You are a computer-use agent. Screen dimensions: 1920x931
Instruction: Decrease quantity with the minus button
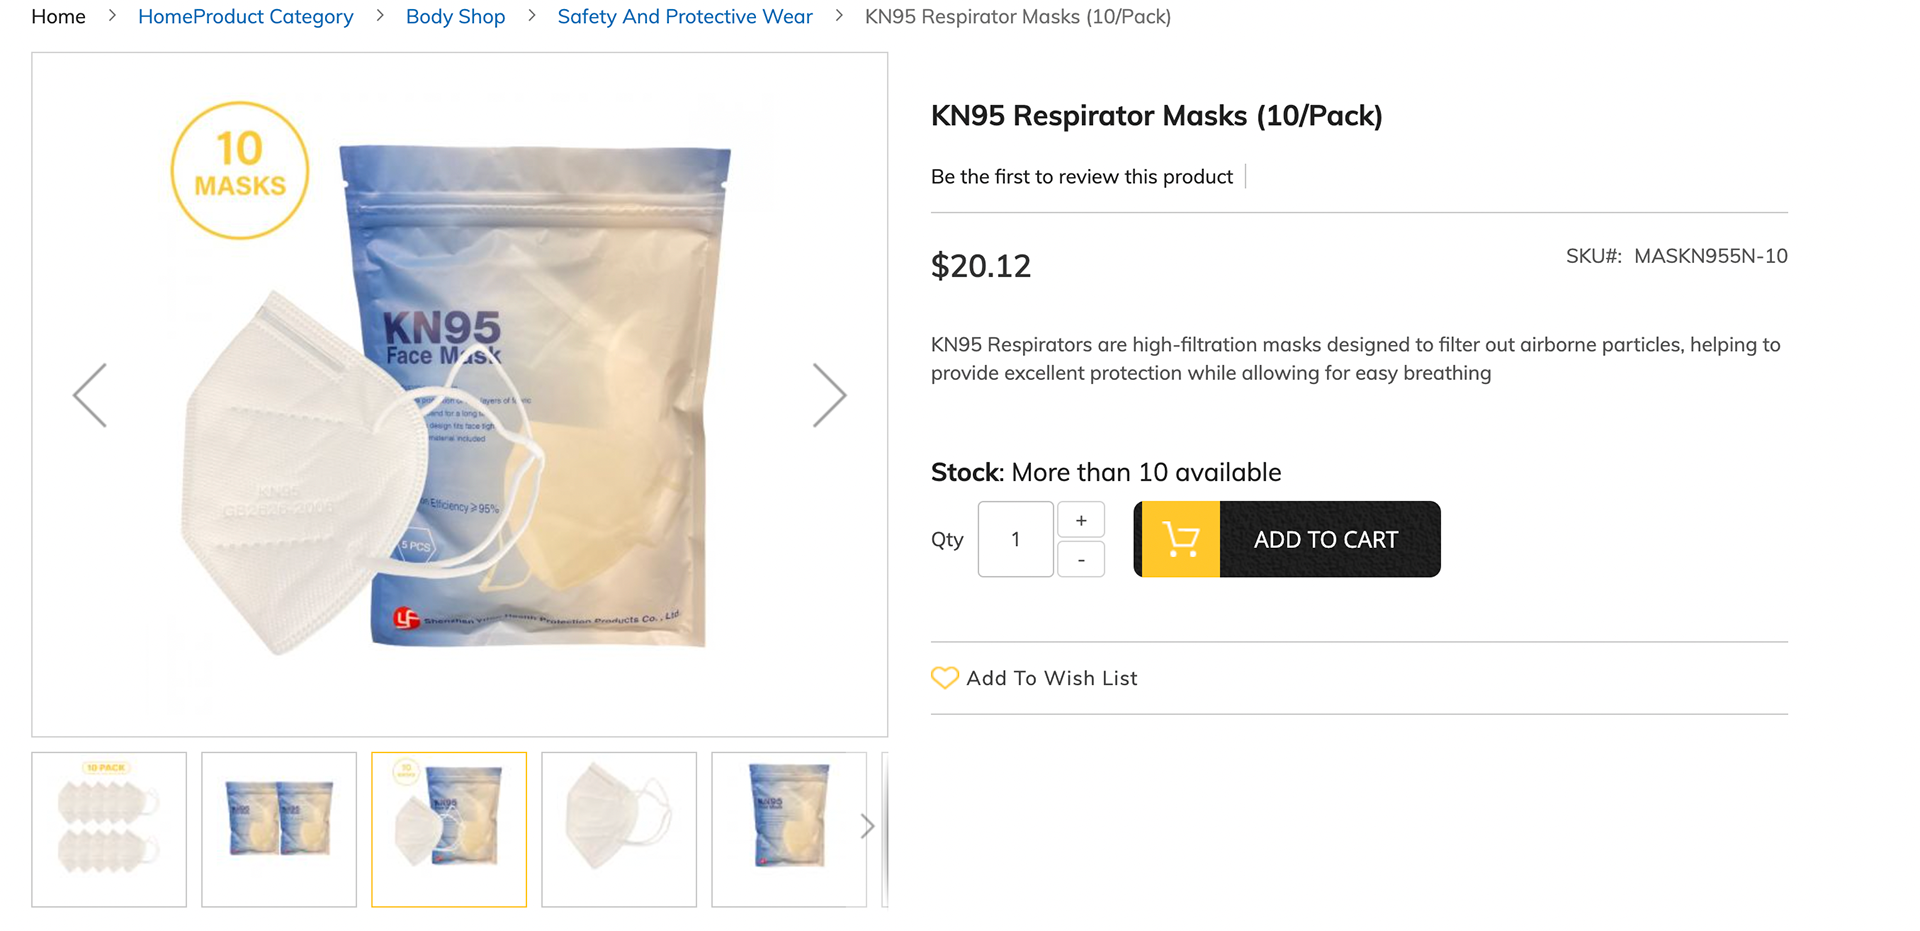pos(1081,560)
